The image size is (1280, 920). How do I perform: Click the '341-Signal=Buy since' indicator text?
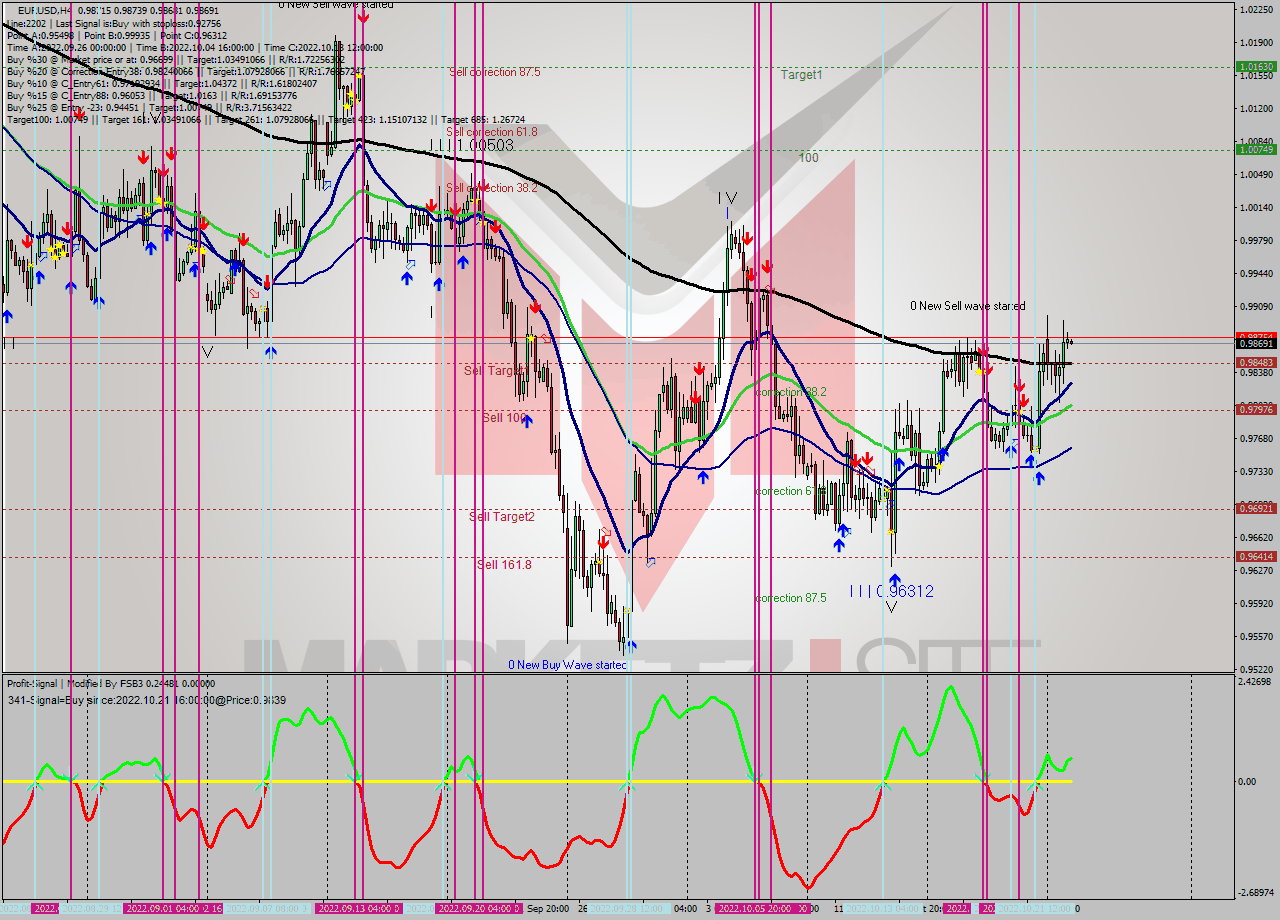(x=147, y=700)
